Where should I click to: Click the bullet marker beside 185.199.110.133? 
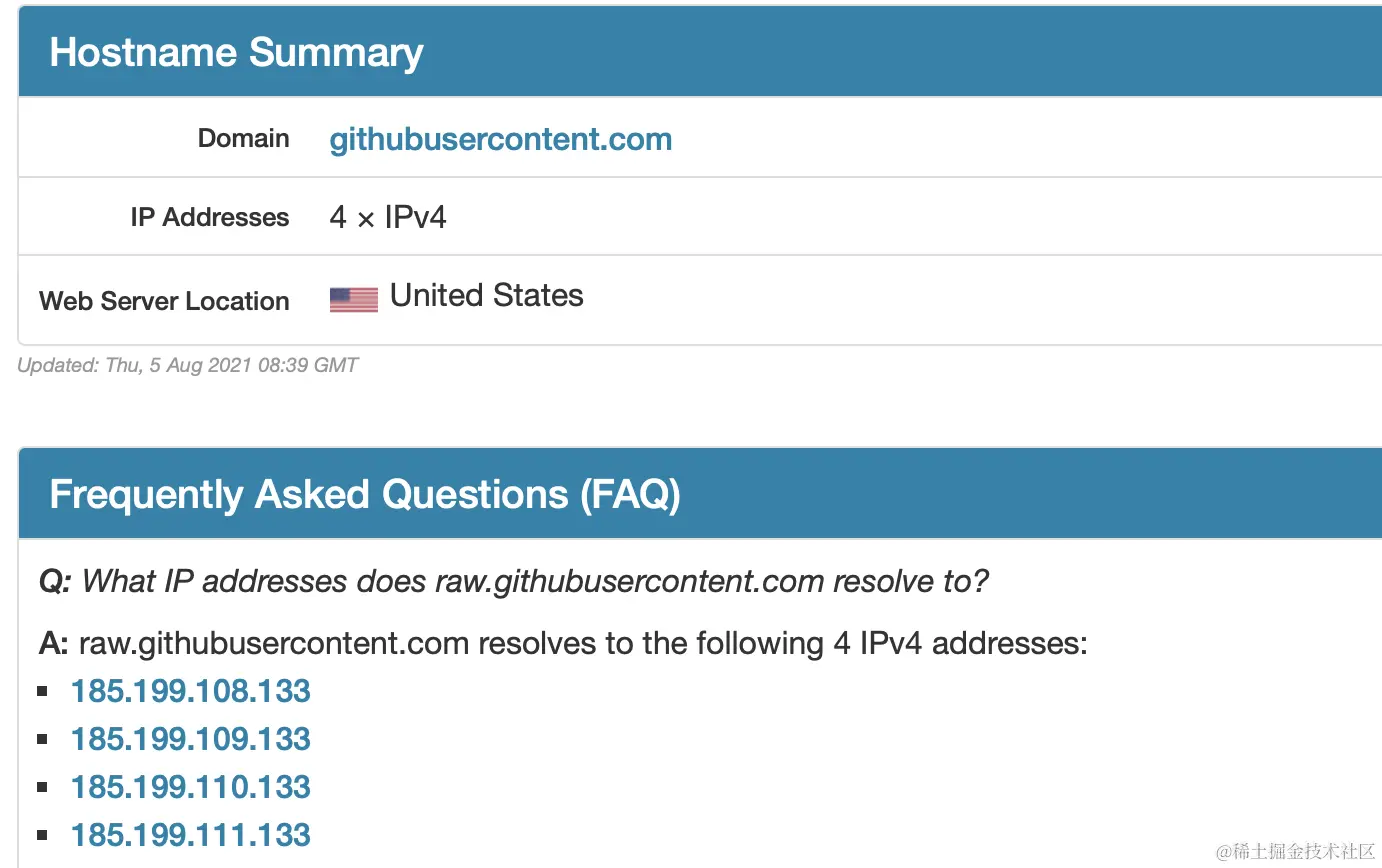pos(42,787)
